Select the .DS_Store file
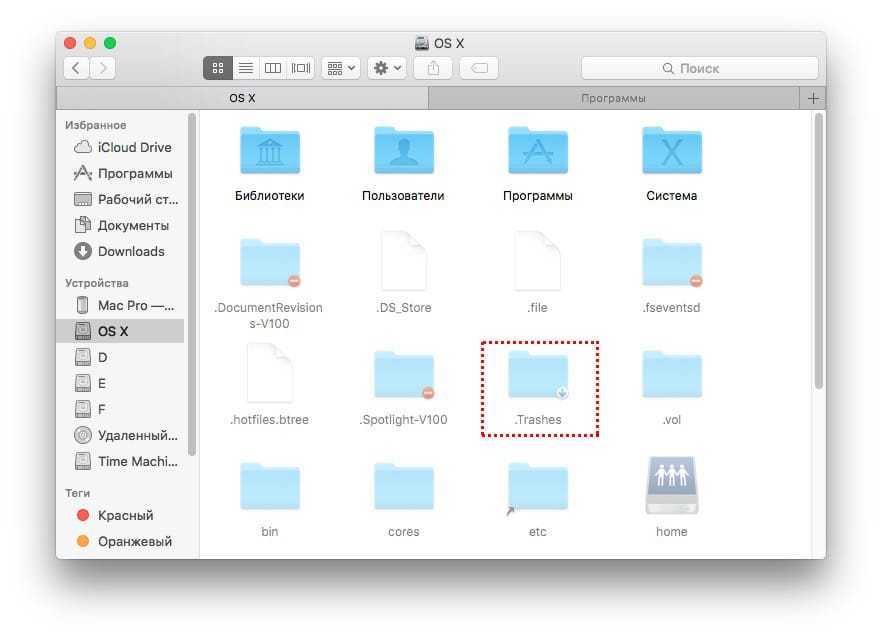 tap(404, 261)
